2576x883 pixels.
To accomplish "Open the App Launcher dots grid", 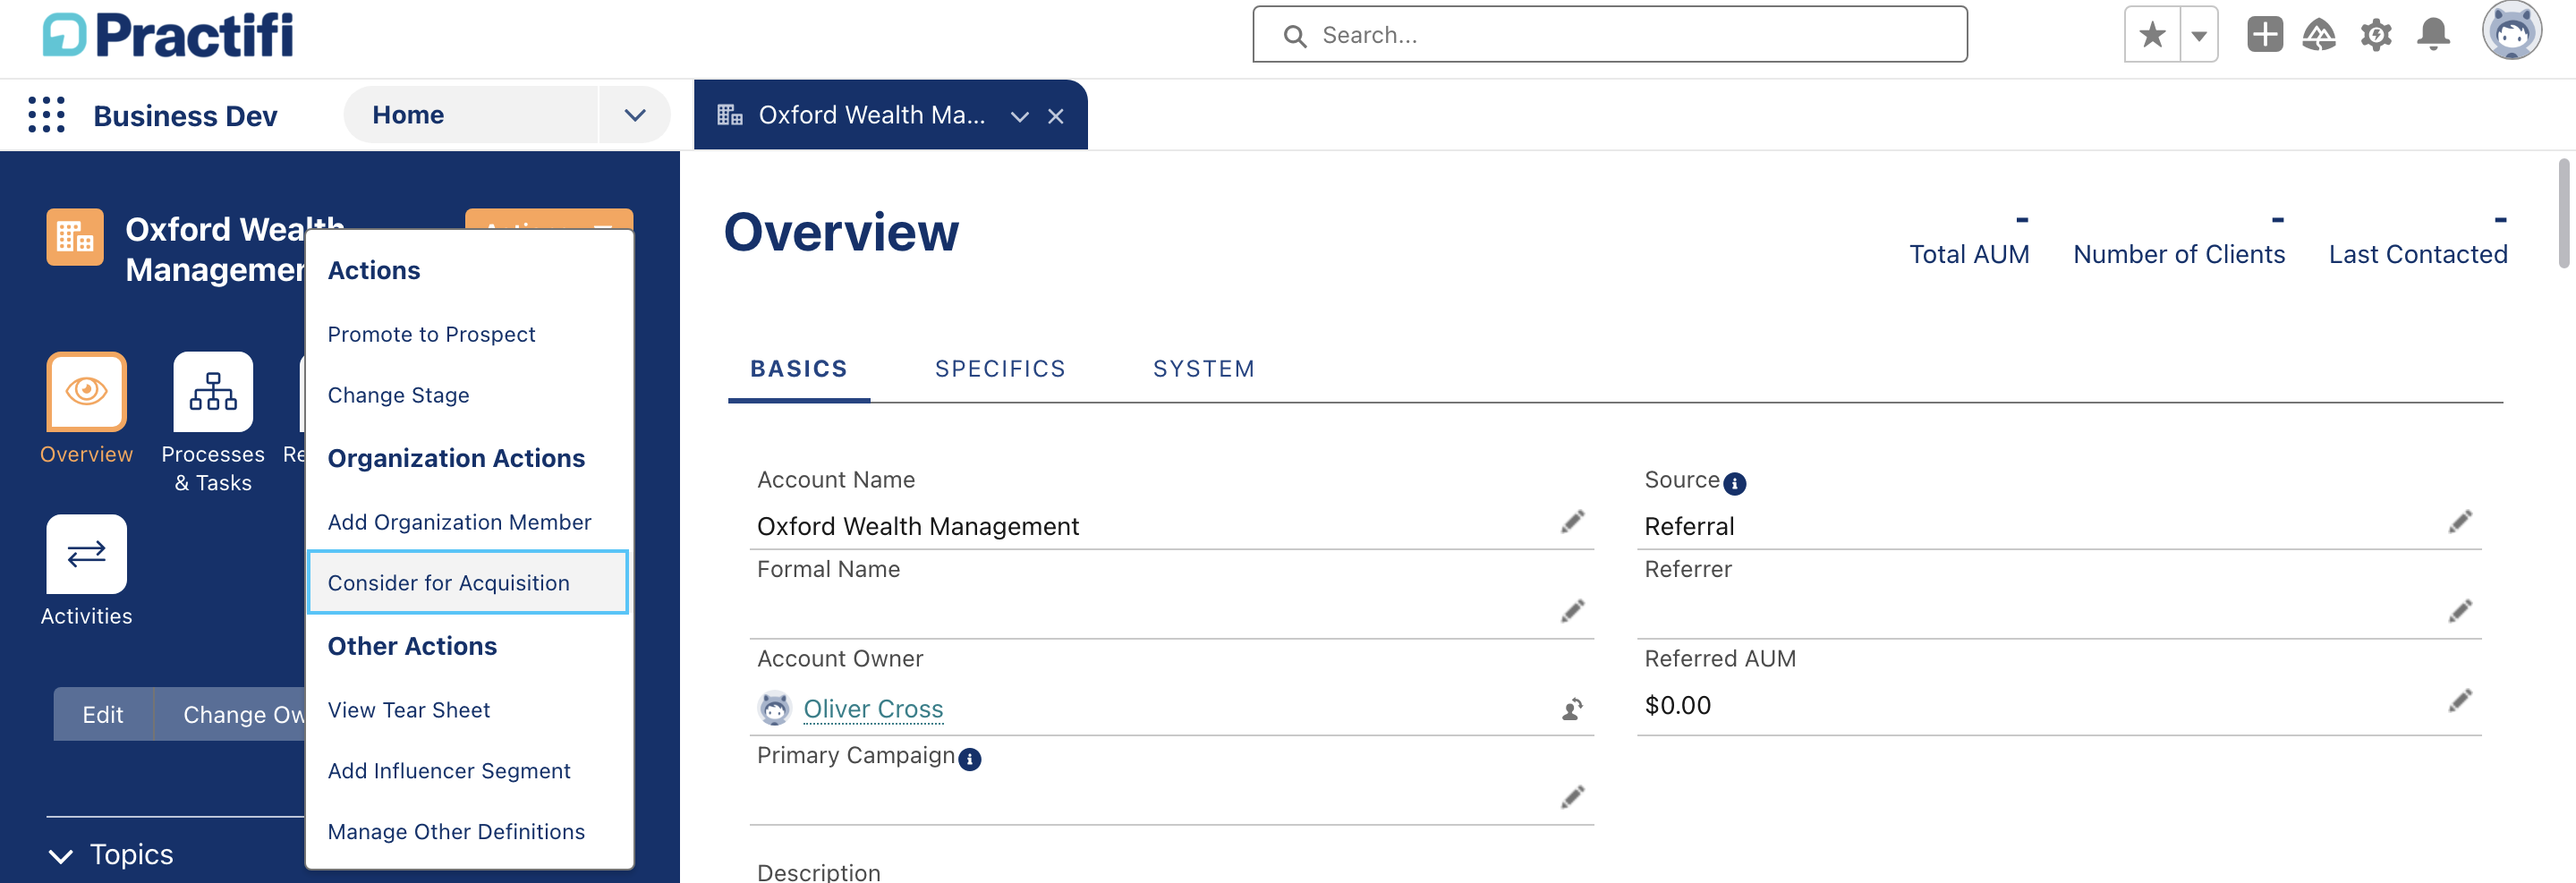I will click(46, 115).
